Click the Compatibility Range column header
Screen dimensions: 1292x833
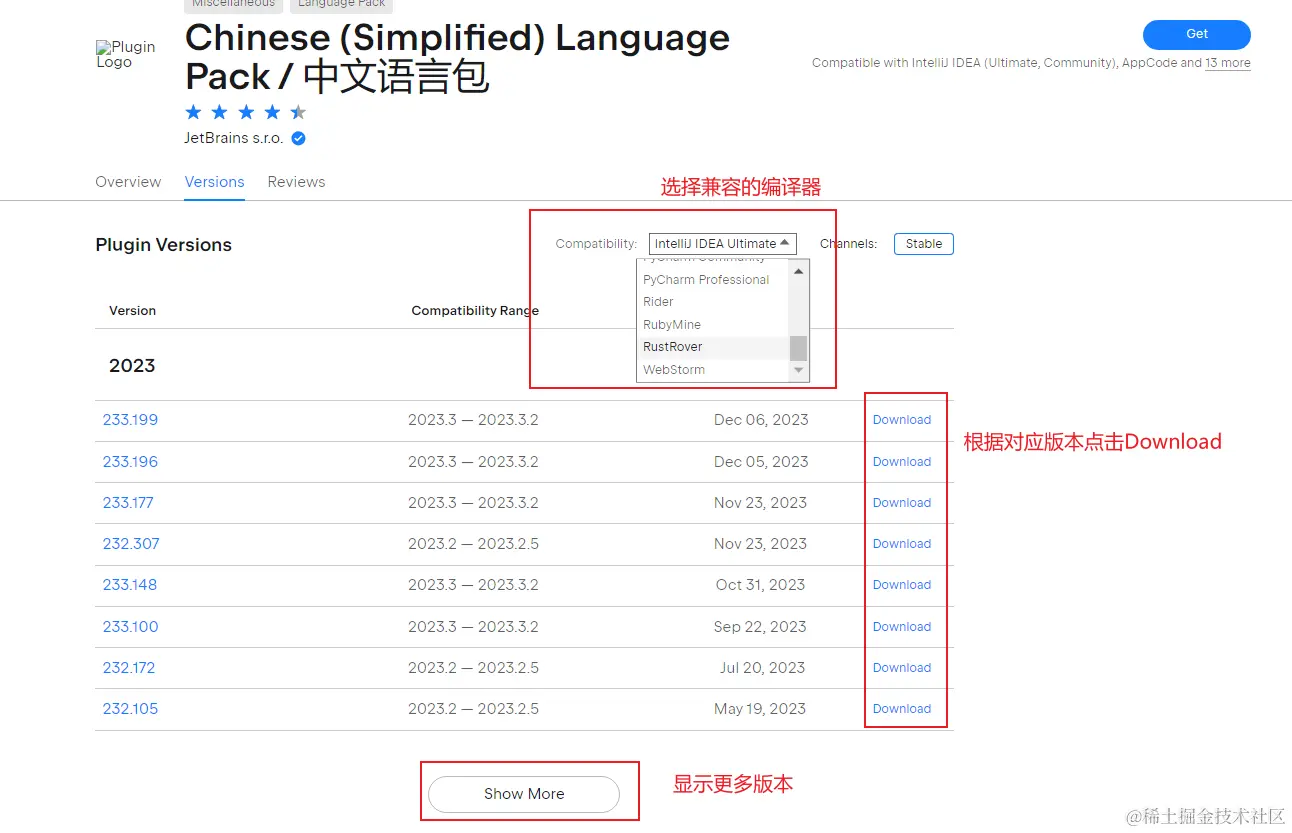[x=475, y=311]
